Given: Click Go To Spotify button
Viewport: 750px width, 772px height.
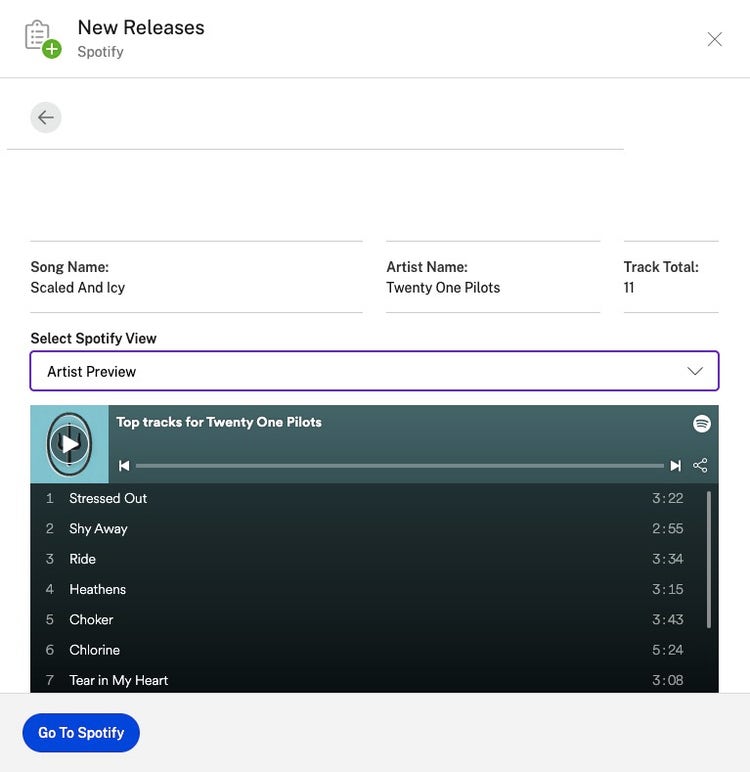Looking at the screenshot, I should coord(81,733).
